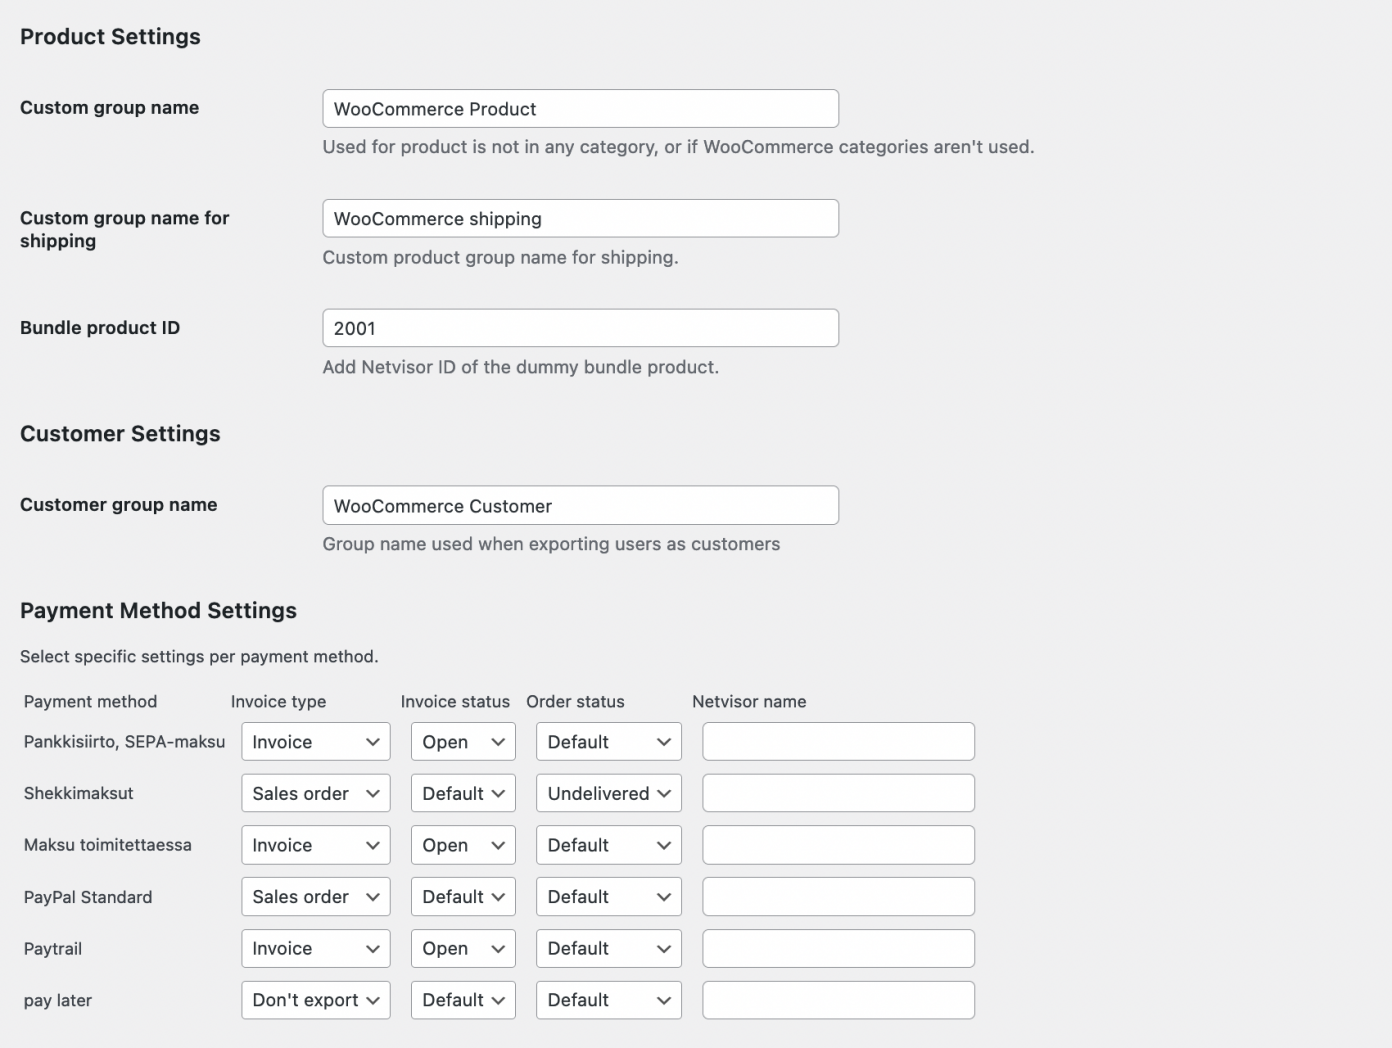Screen dimensions: 1392x1048
Task: Expand Sales order dropdown for PayPal Standard
Action: [x=315, y=897]
